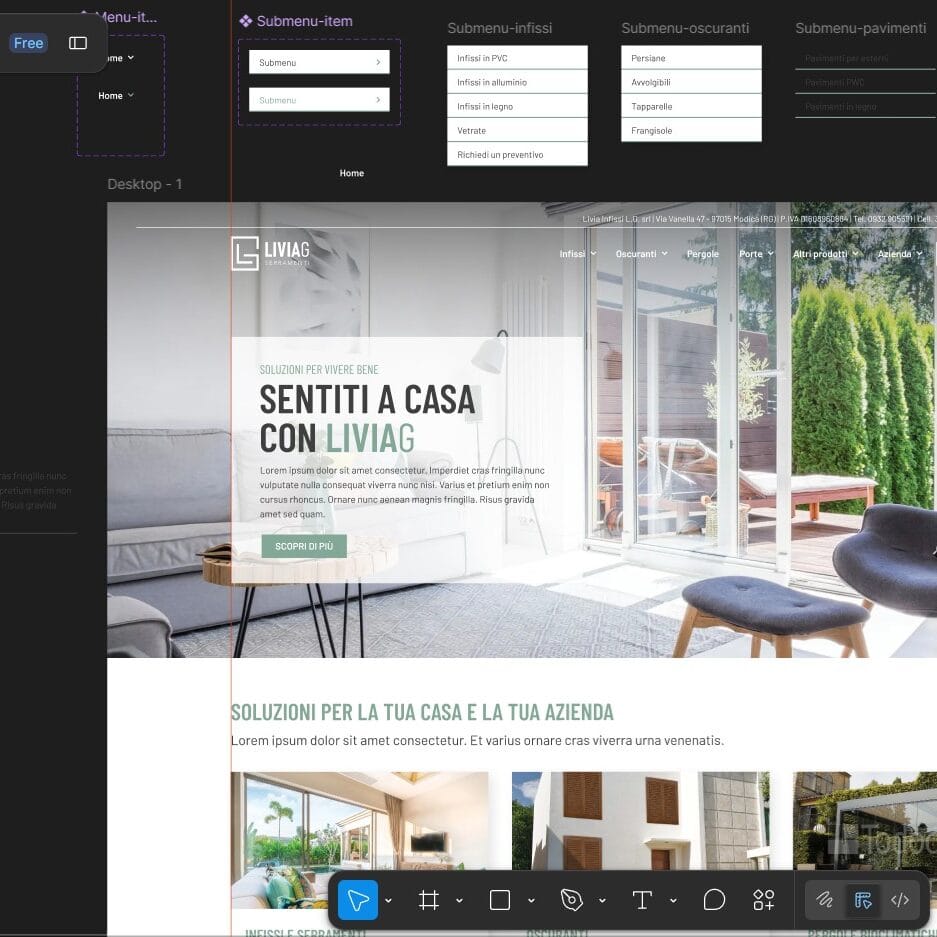Select the 'Submenu-item' component label
Image resolution: width=937 pixels, height=937 pixels.
click(304, 21)
